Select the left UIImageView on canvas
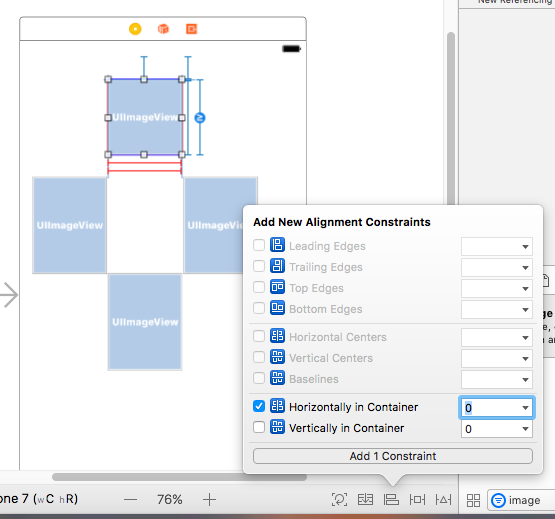555x519 pixels. coord(69,225)
